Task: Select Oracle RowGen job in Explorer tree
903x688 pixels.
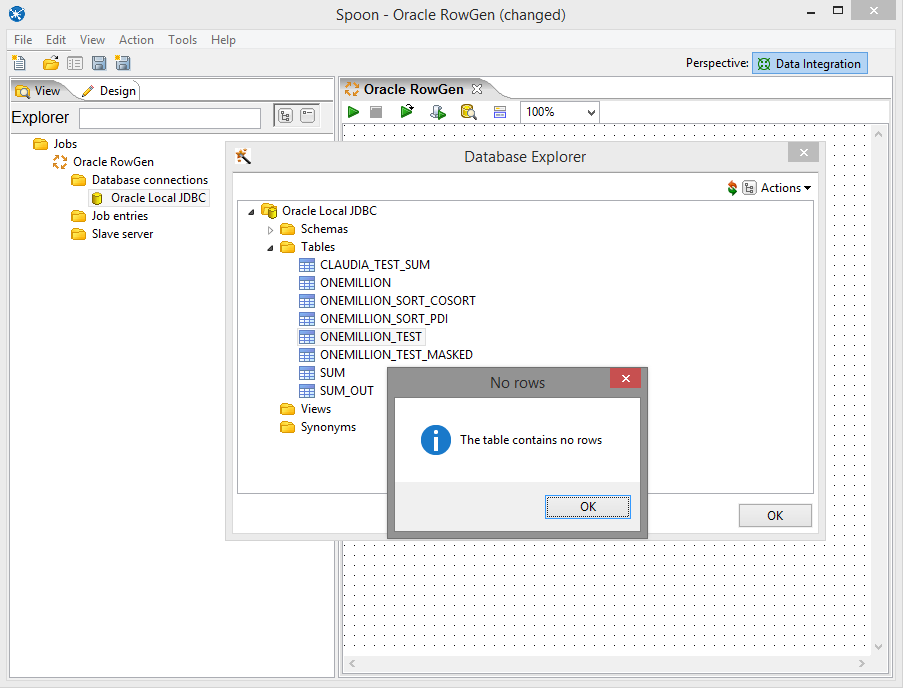Action: click(104, 162)
